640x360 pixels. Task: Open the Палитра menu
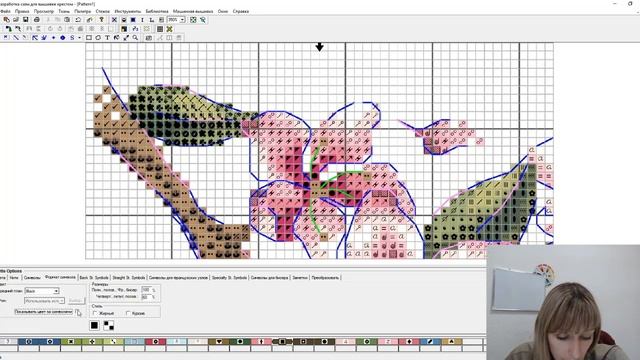[x=82, y=11]
